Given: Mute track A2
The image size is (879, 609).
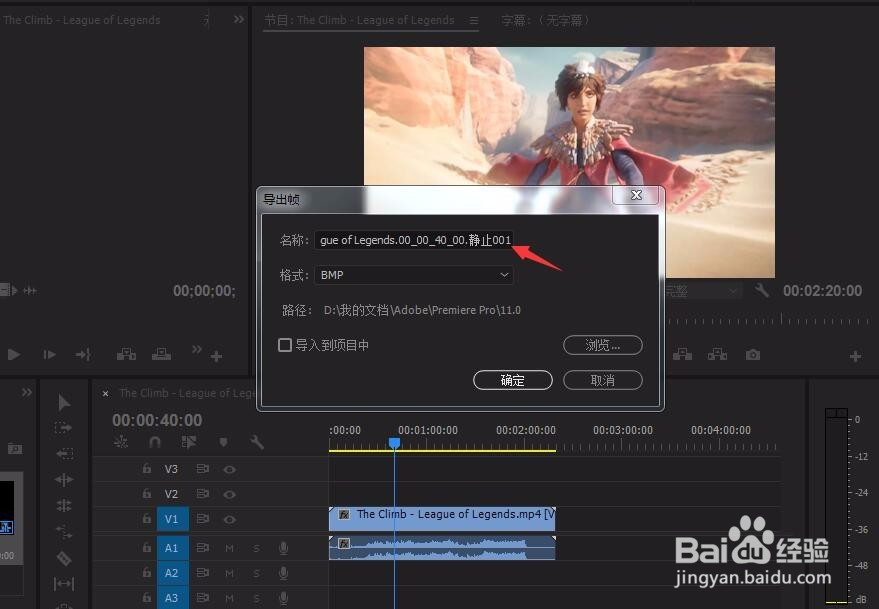Looking at the screenshot, I should coord(229,573).
